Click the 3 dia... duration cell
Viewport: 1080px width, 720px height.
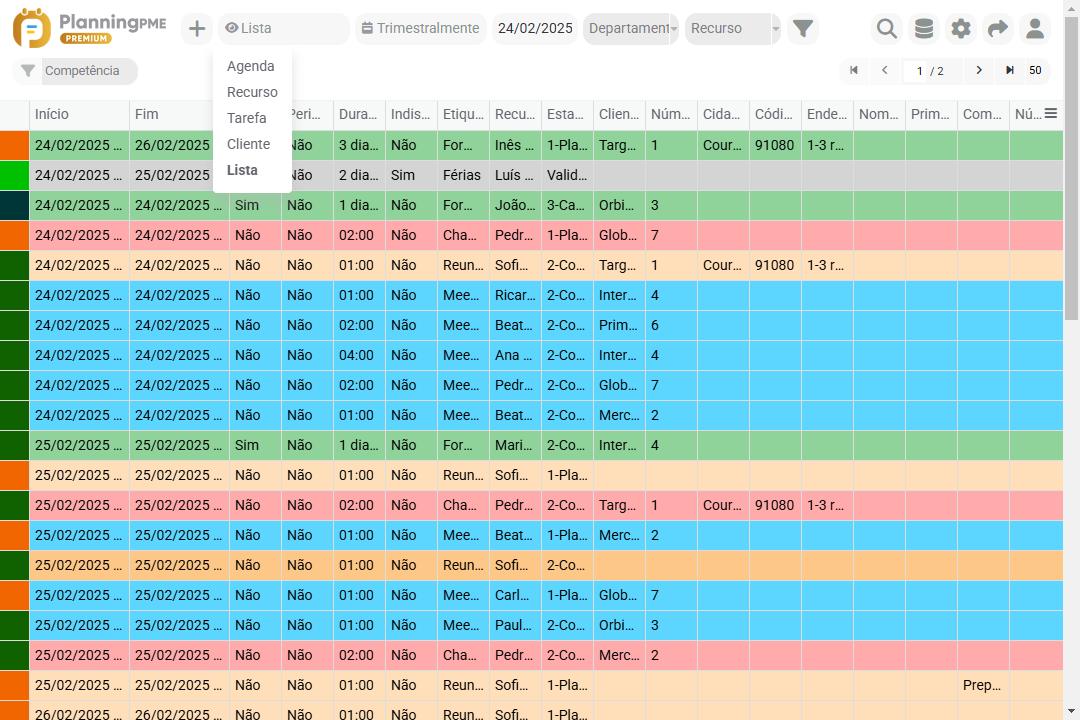359,145
